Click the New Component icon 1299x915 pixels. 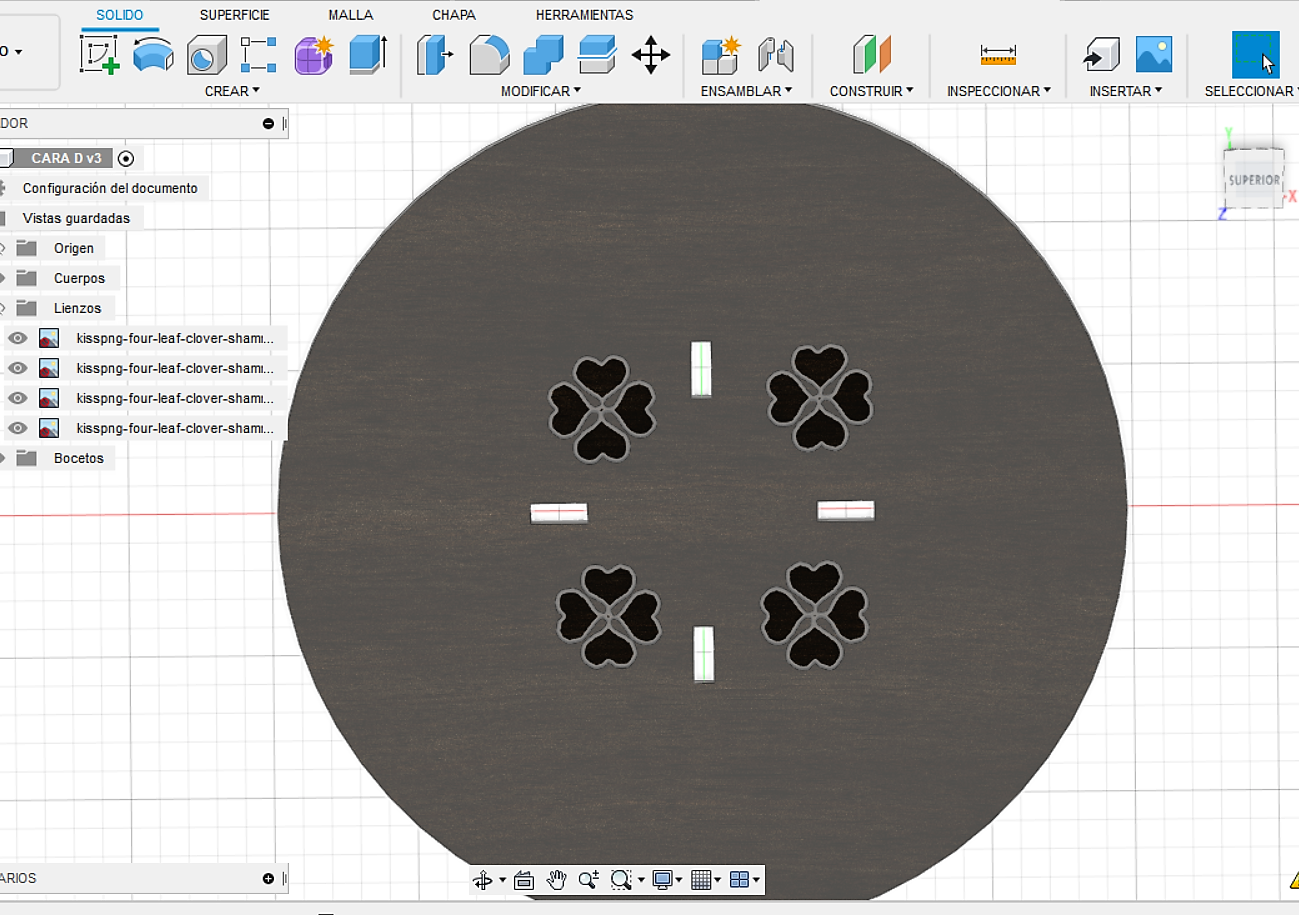coord(720,54)
